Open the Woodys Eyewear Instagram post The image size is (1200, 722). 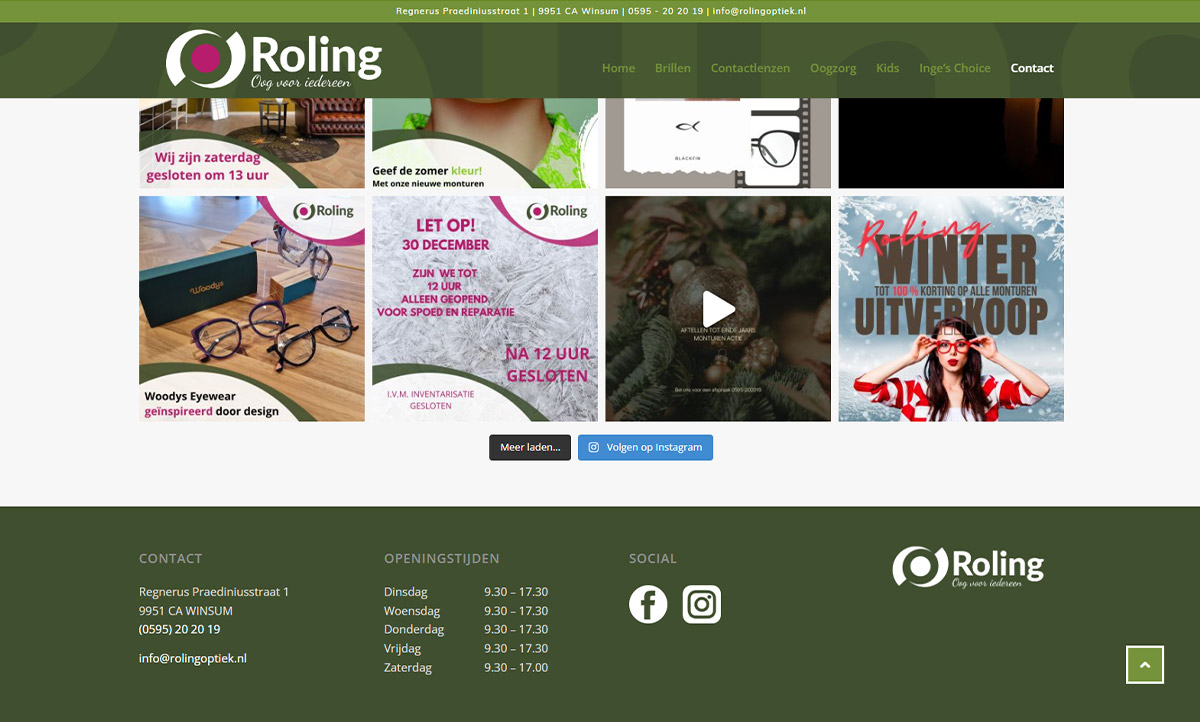pos(251,308)
